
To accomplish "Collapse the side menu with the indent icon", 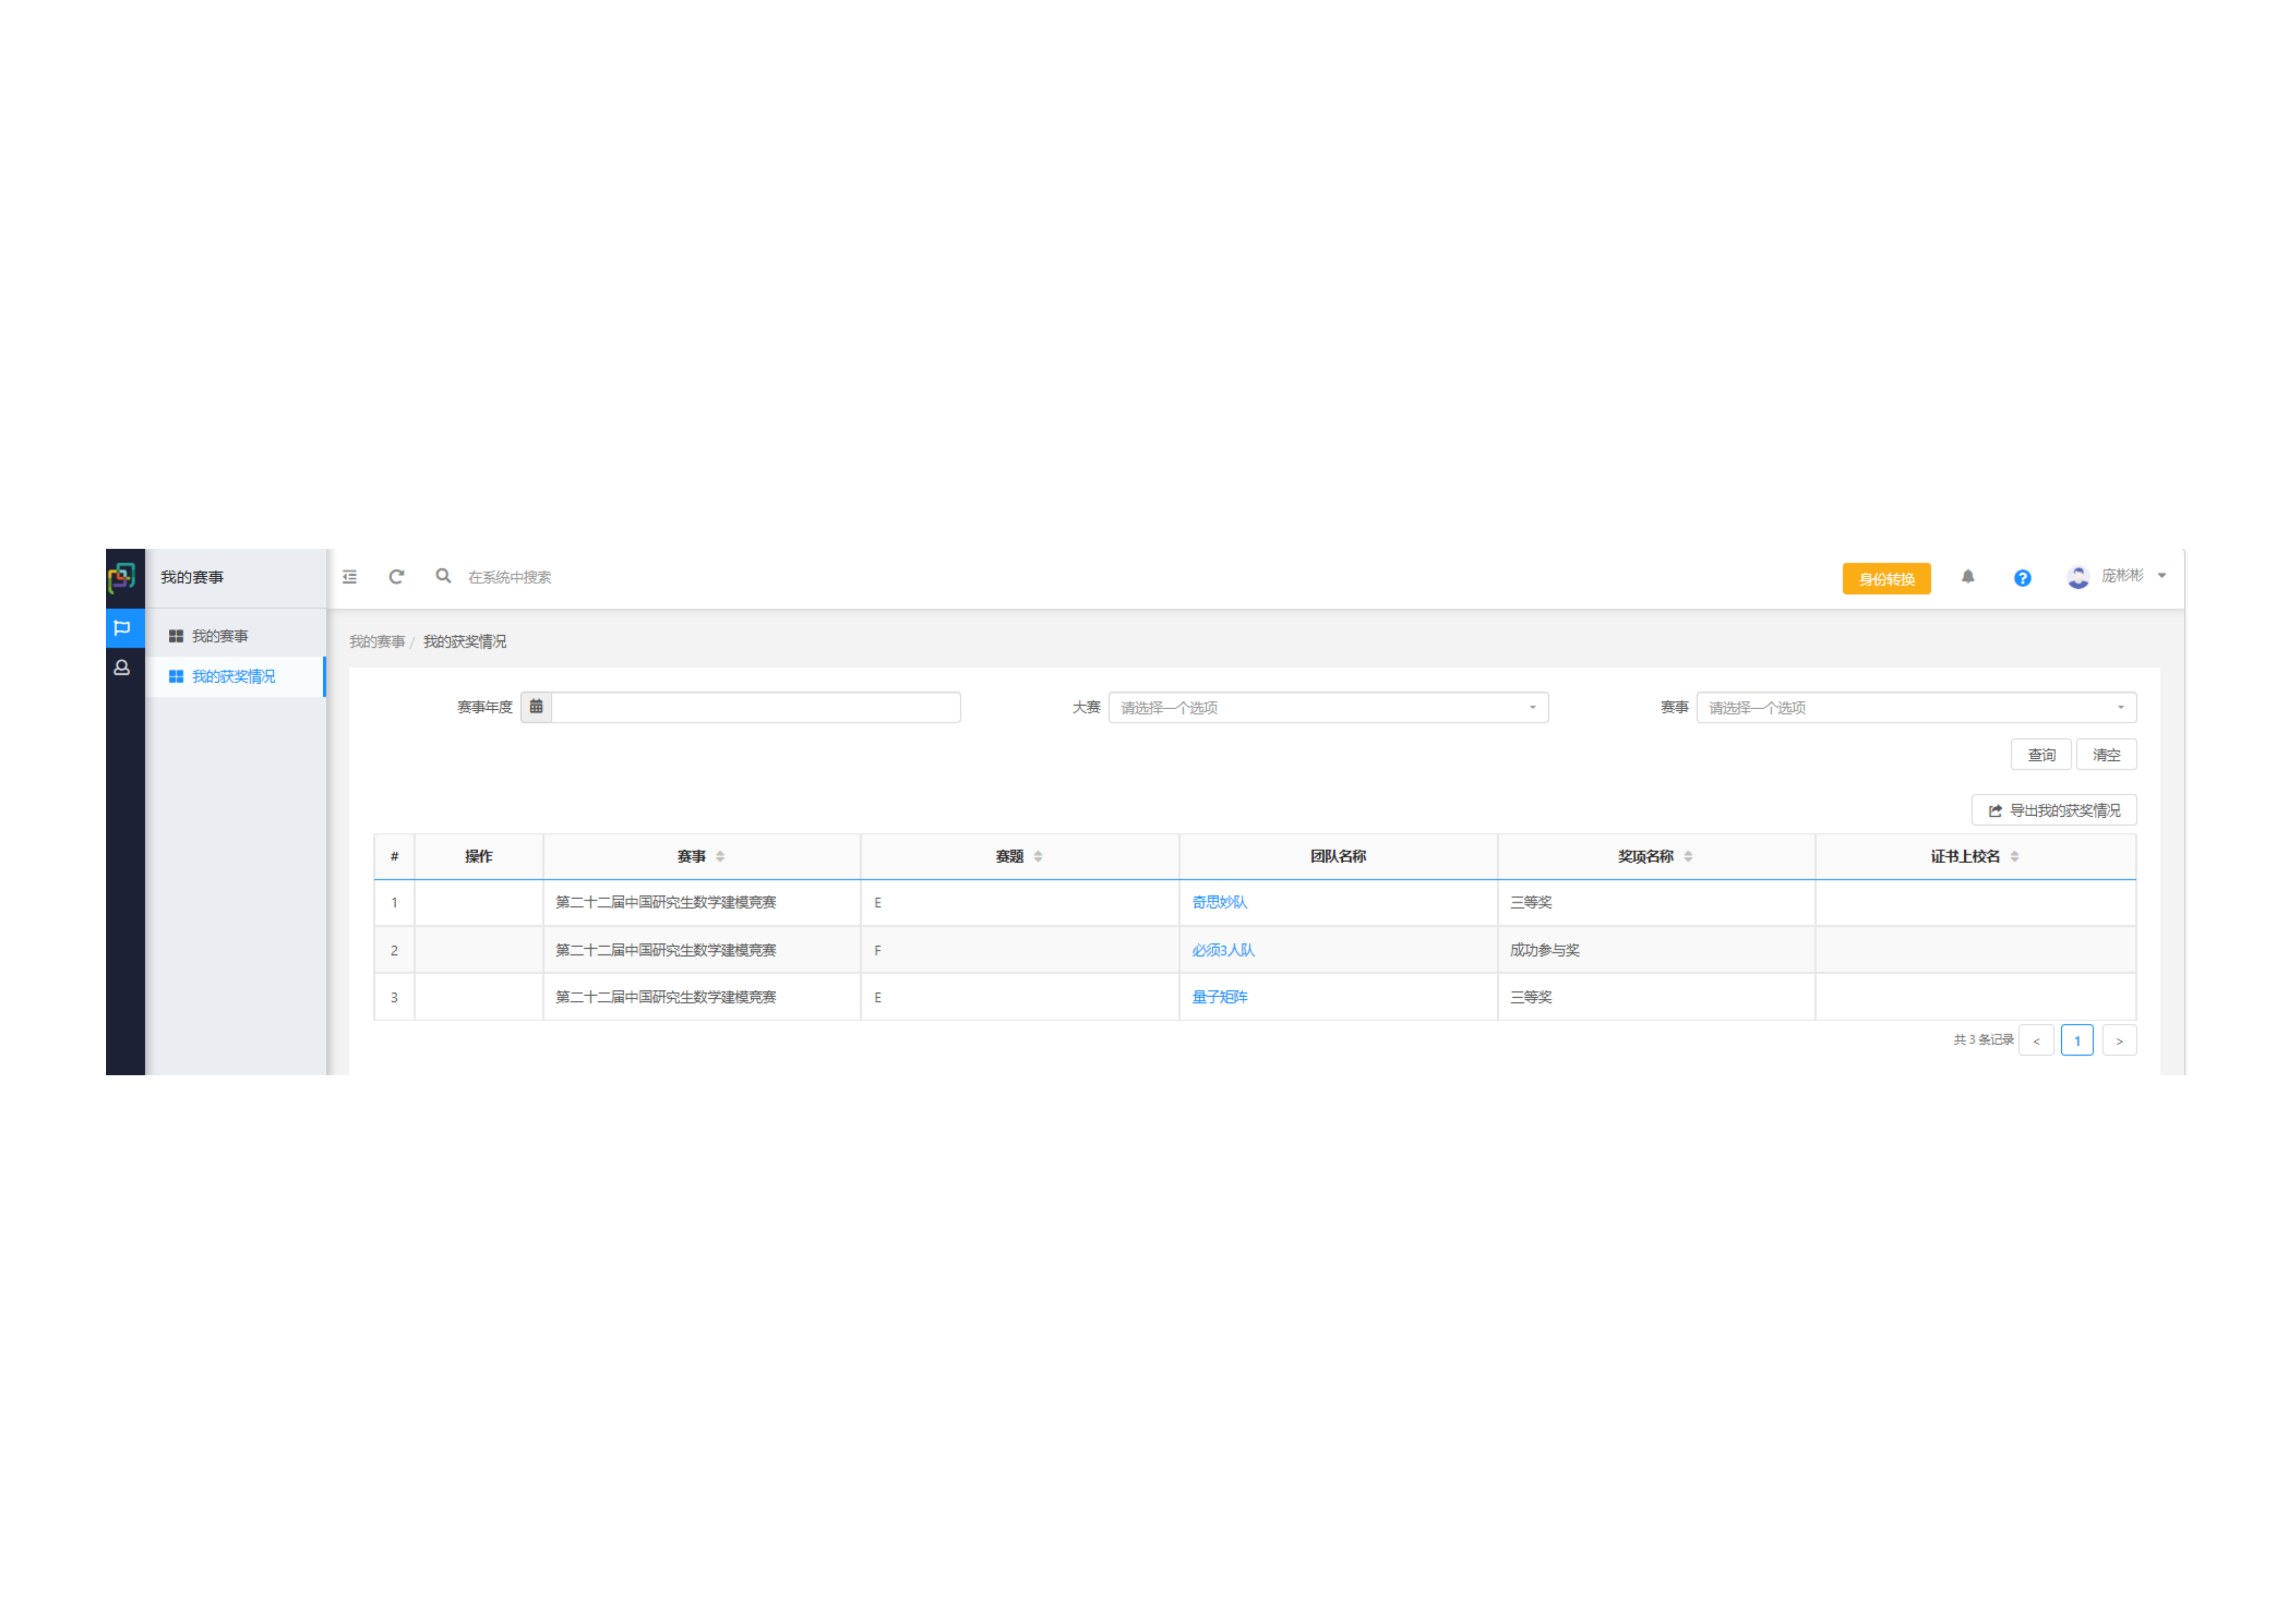I will tap(350, 577).
